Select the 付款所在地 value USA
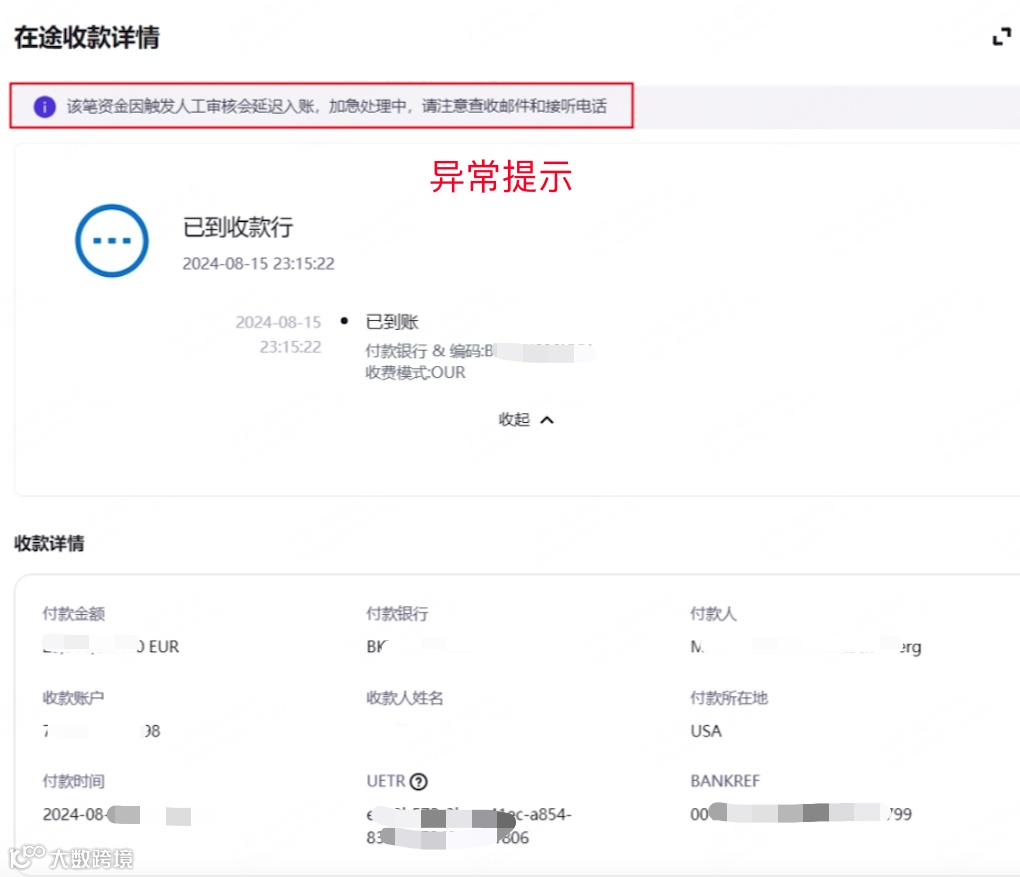The height and width of the screenshot is (877, 1020). tap(705, 731)
